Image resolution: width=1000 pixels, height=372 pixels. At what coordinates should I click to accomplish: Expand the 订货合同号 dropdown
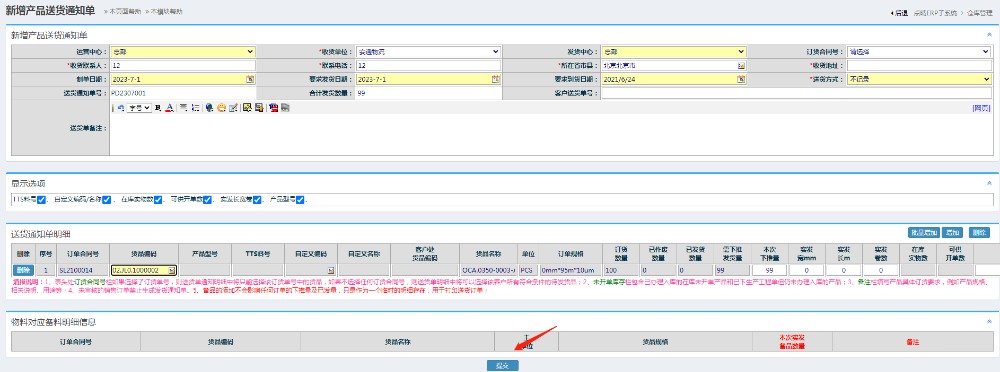click(919, 52)
